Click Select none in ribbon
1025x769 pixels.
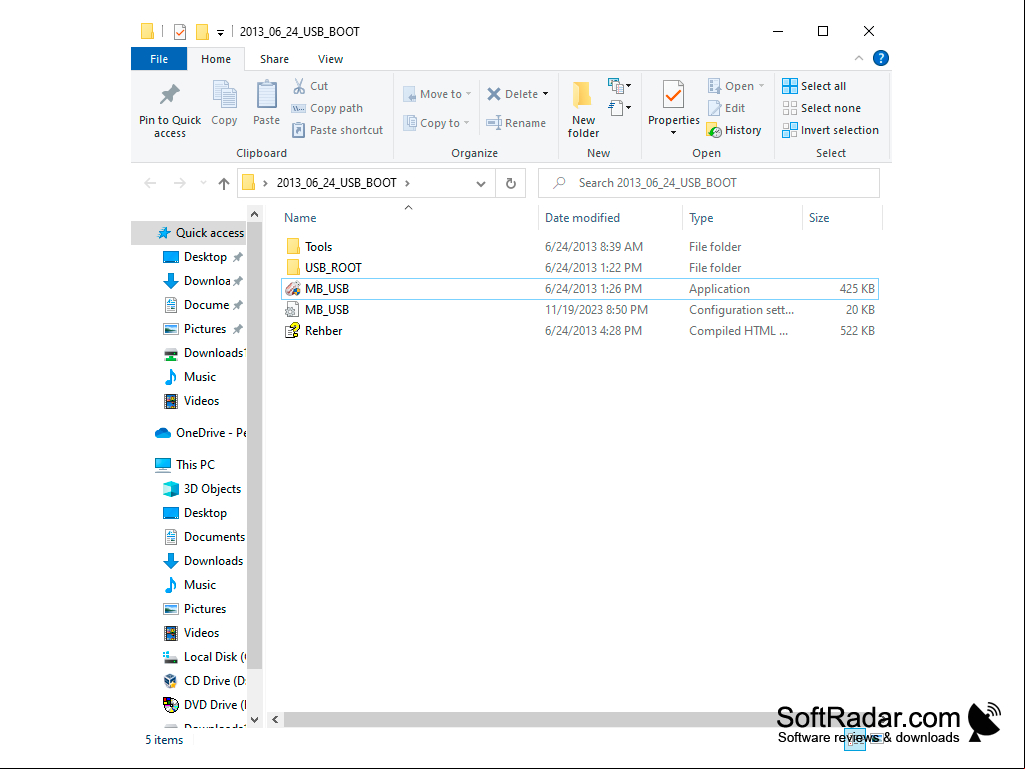click(822, 108)
